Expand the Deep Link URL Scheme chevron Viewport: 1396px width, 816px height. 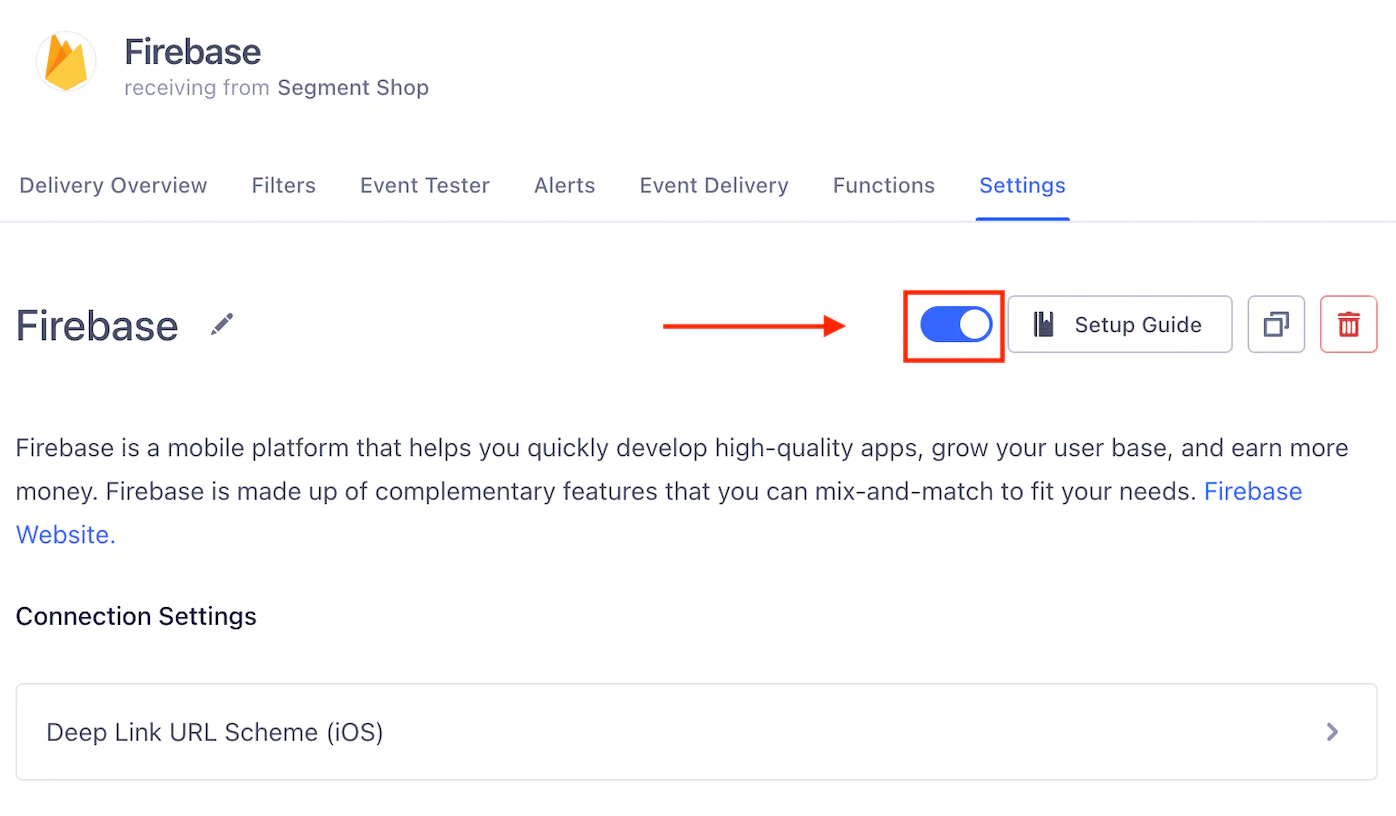1332,732
